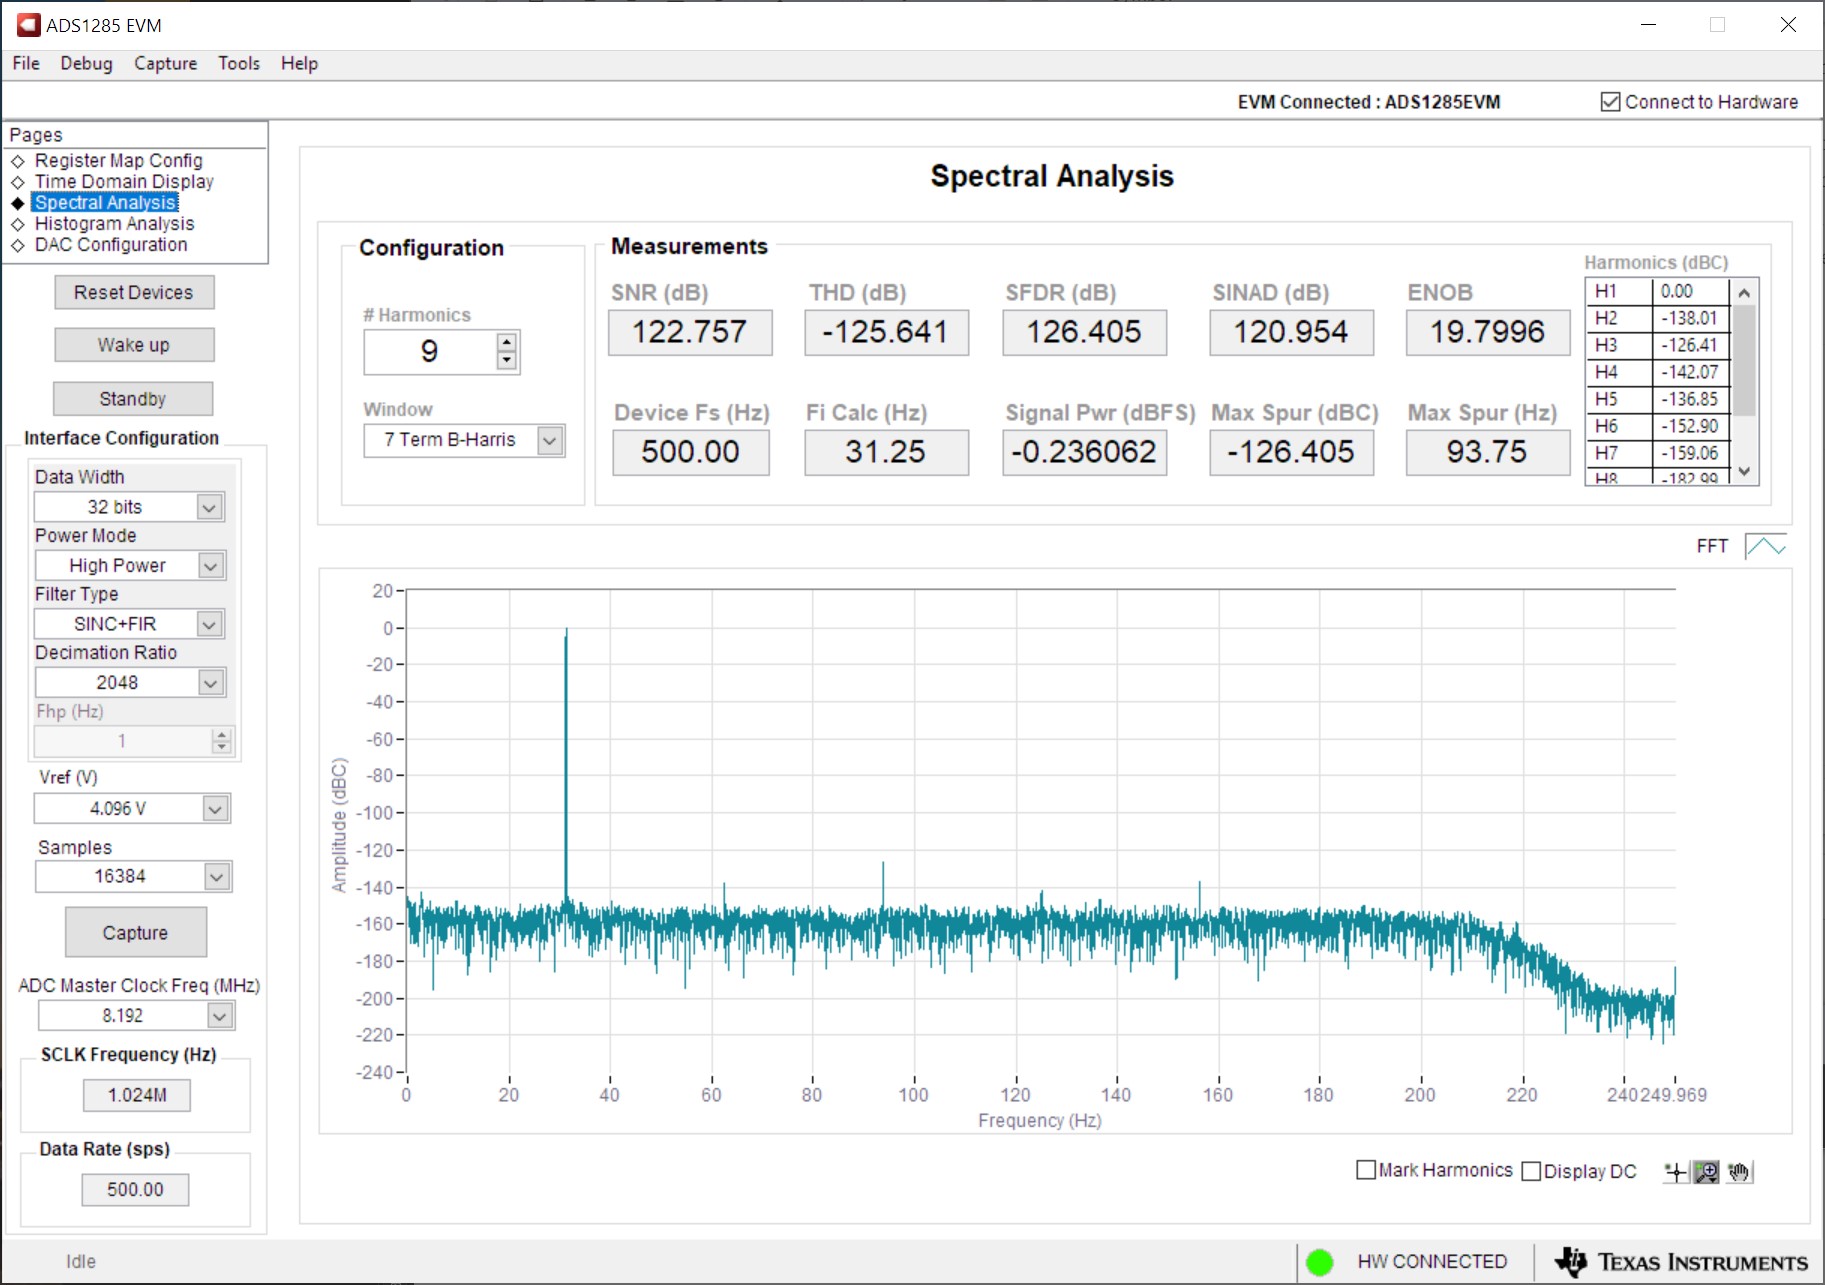Click the Wake up button

click(134, 345)
